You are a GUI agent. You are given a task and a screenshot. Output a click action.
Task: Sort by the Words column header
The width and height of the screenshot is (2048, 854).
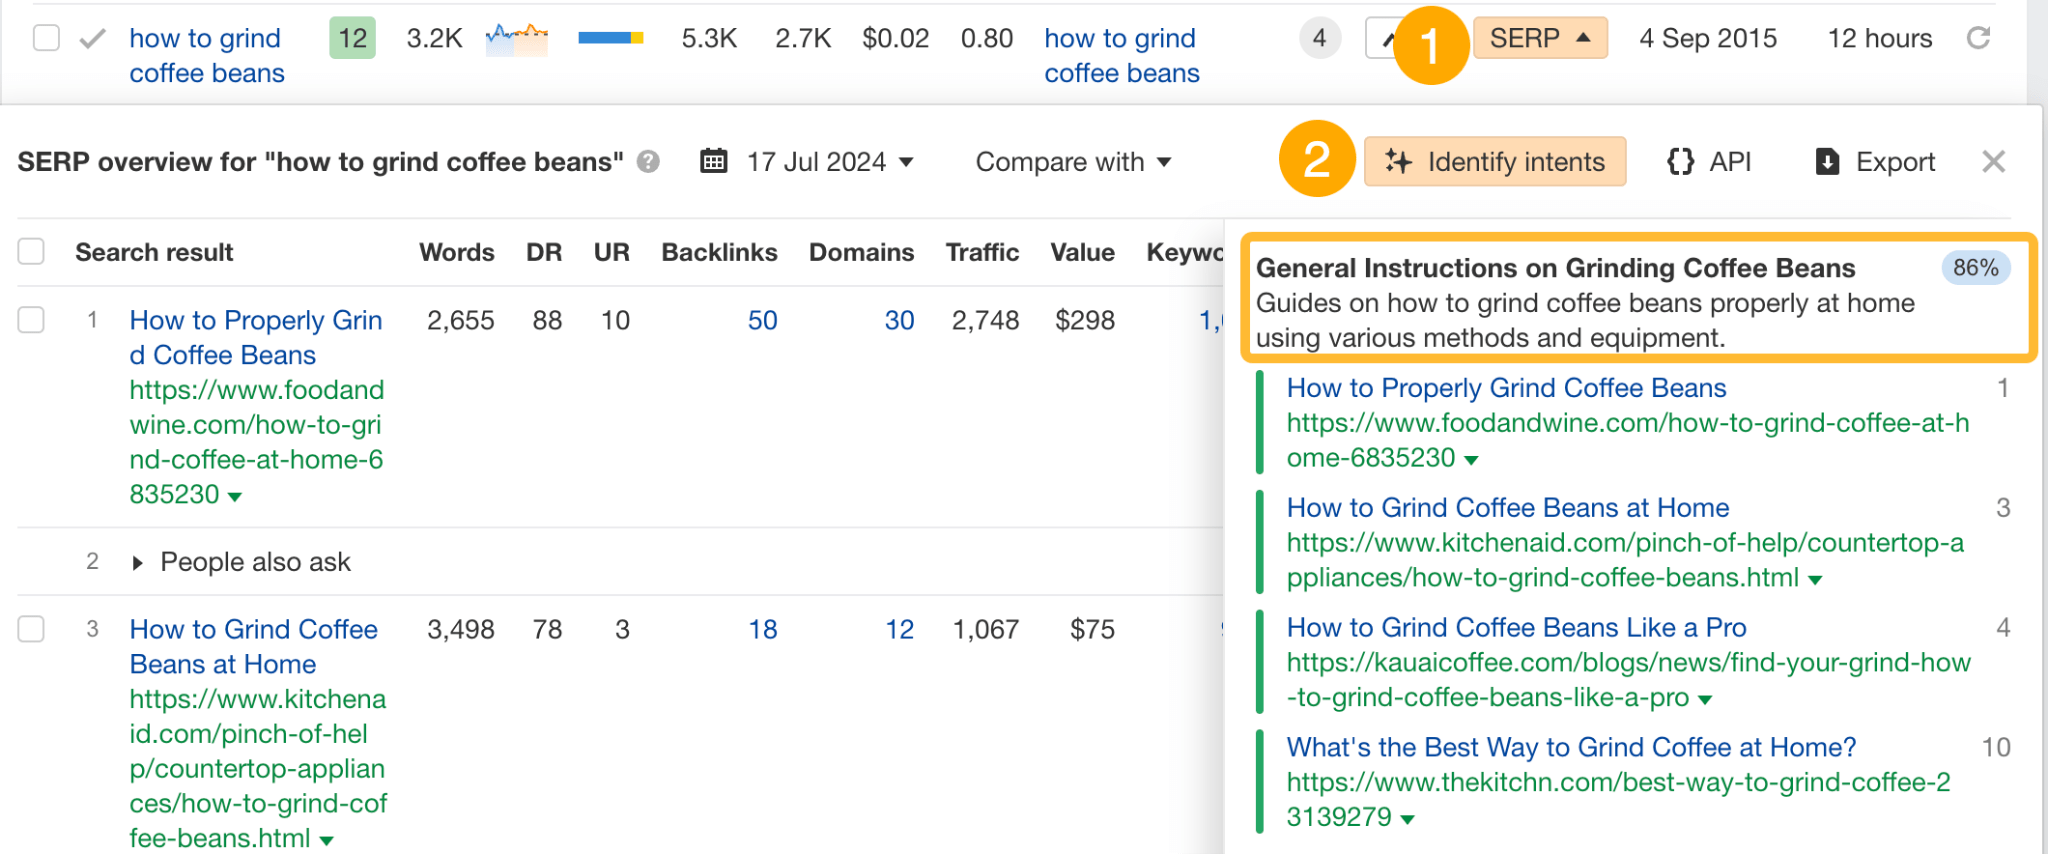pyautogui.click(x=457, y=252)
